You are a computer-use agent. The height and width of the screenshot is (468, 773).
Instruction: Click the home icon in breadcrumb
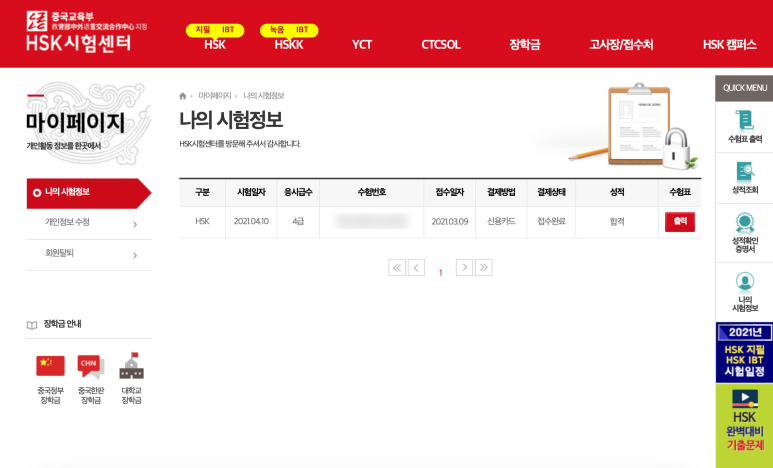tap(183, 96)
